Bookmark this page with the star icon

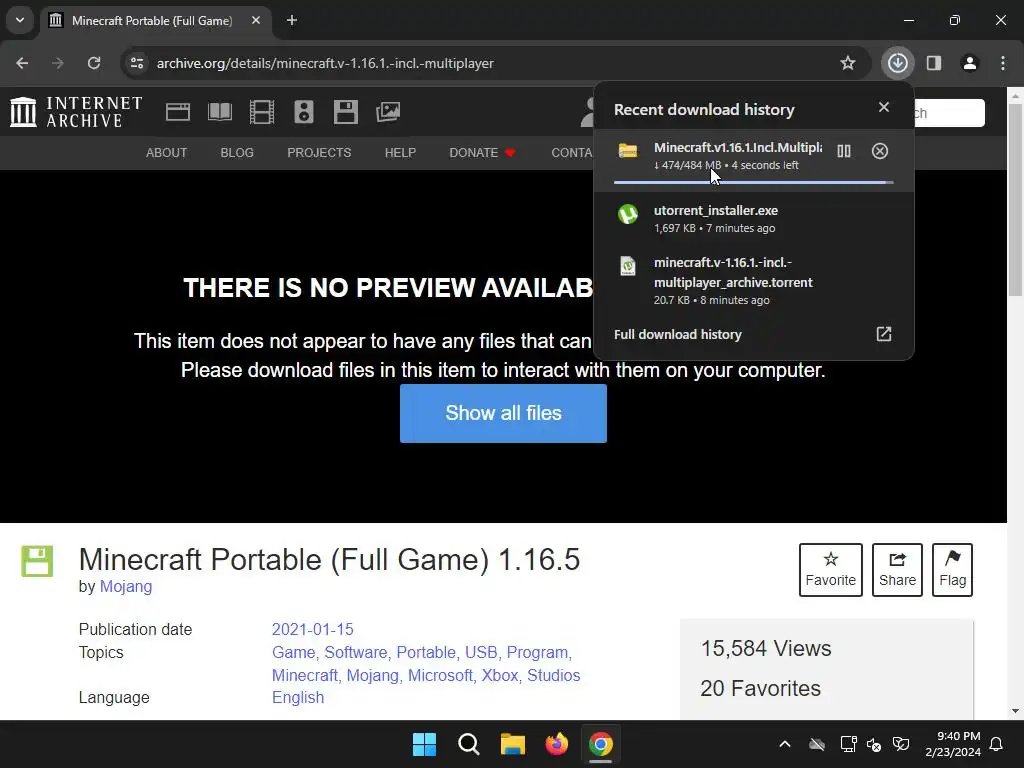coord(848,63)
